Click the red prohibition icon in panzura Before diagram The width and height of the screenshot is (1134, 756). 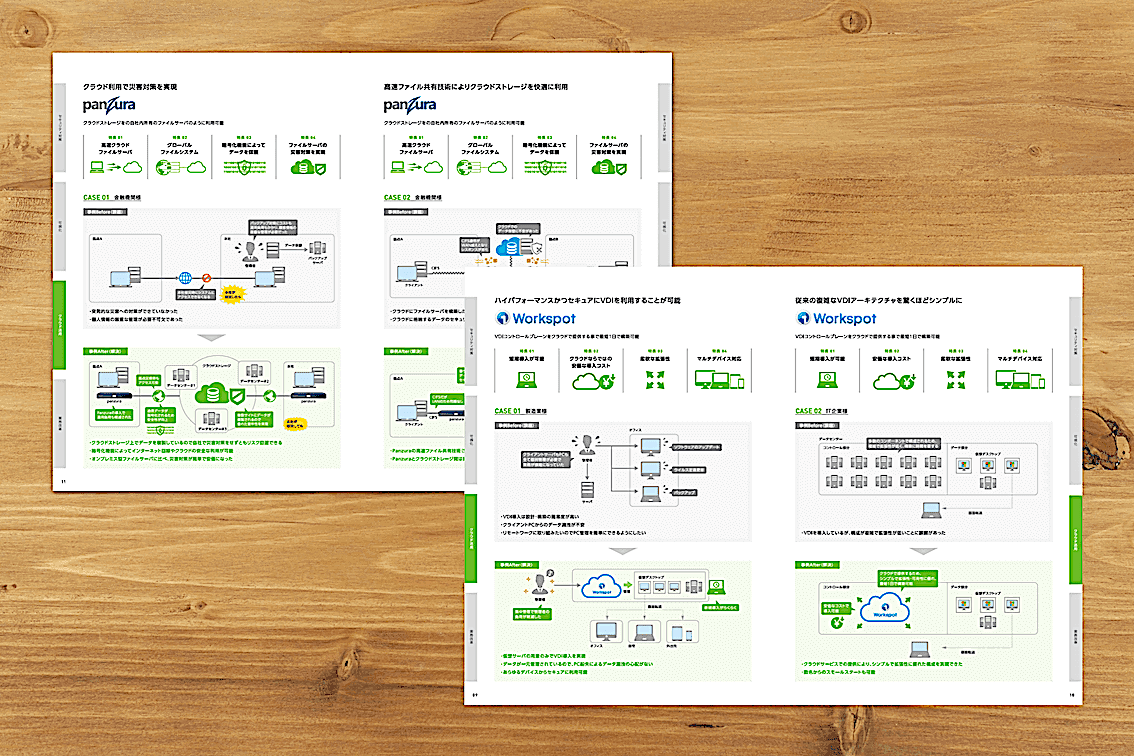coord(206,278)
